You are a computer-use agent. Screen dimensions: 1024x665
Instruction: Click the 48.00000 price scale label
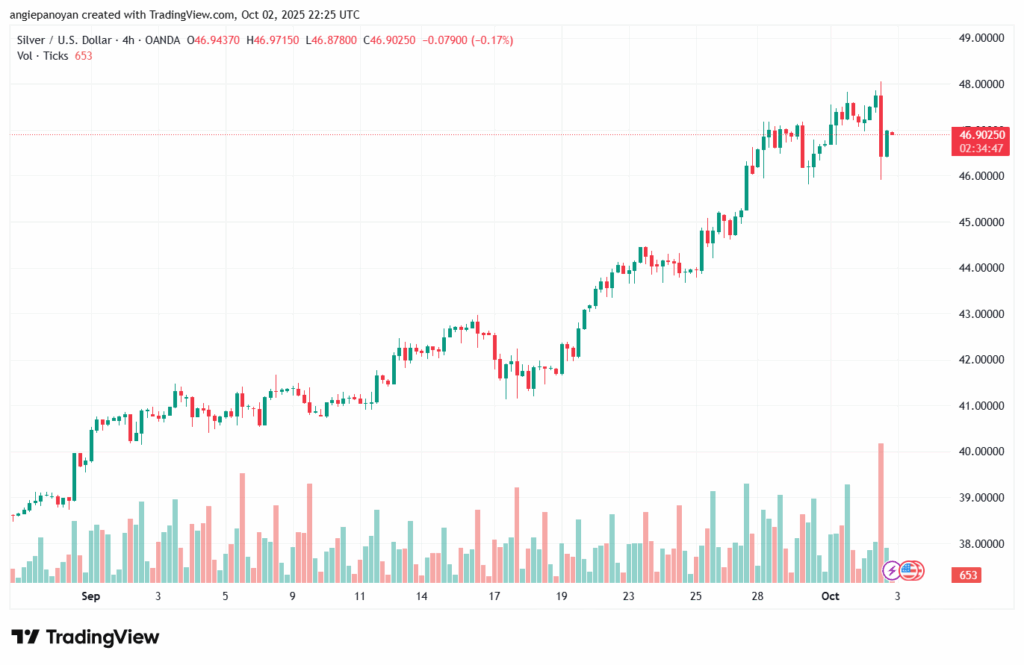pos(978,84)
